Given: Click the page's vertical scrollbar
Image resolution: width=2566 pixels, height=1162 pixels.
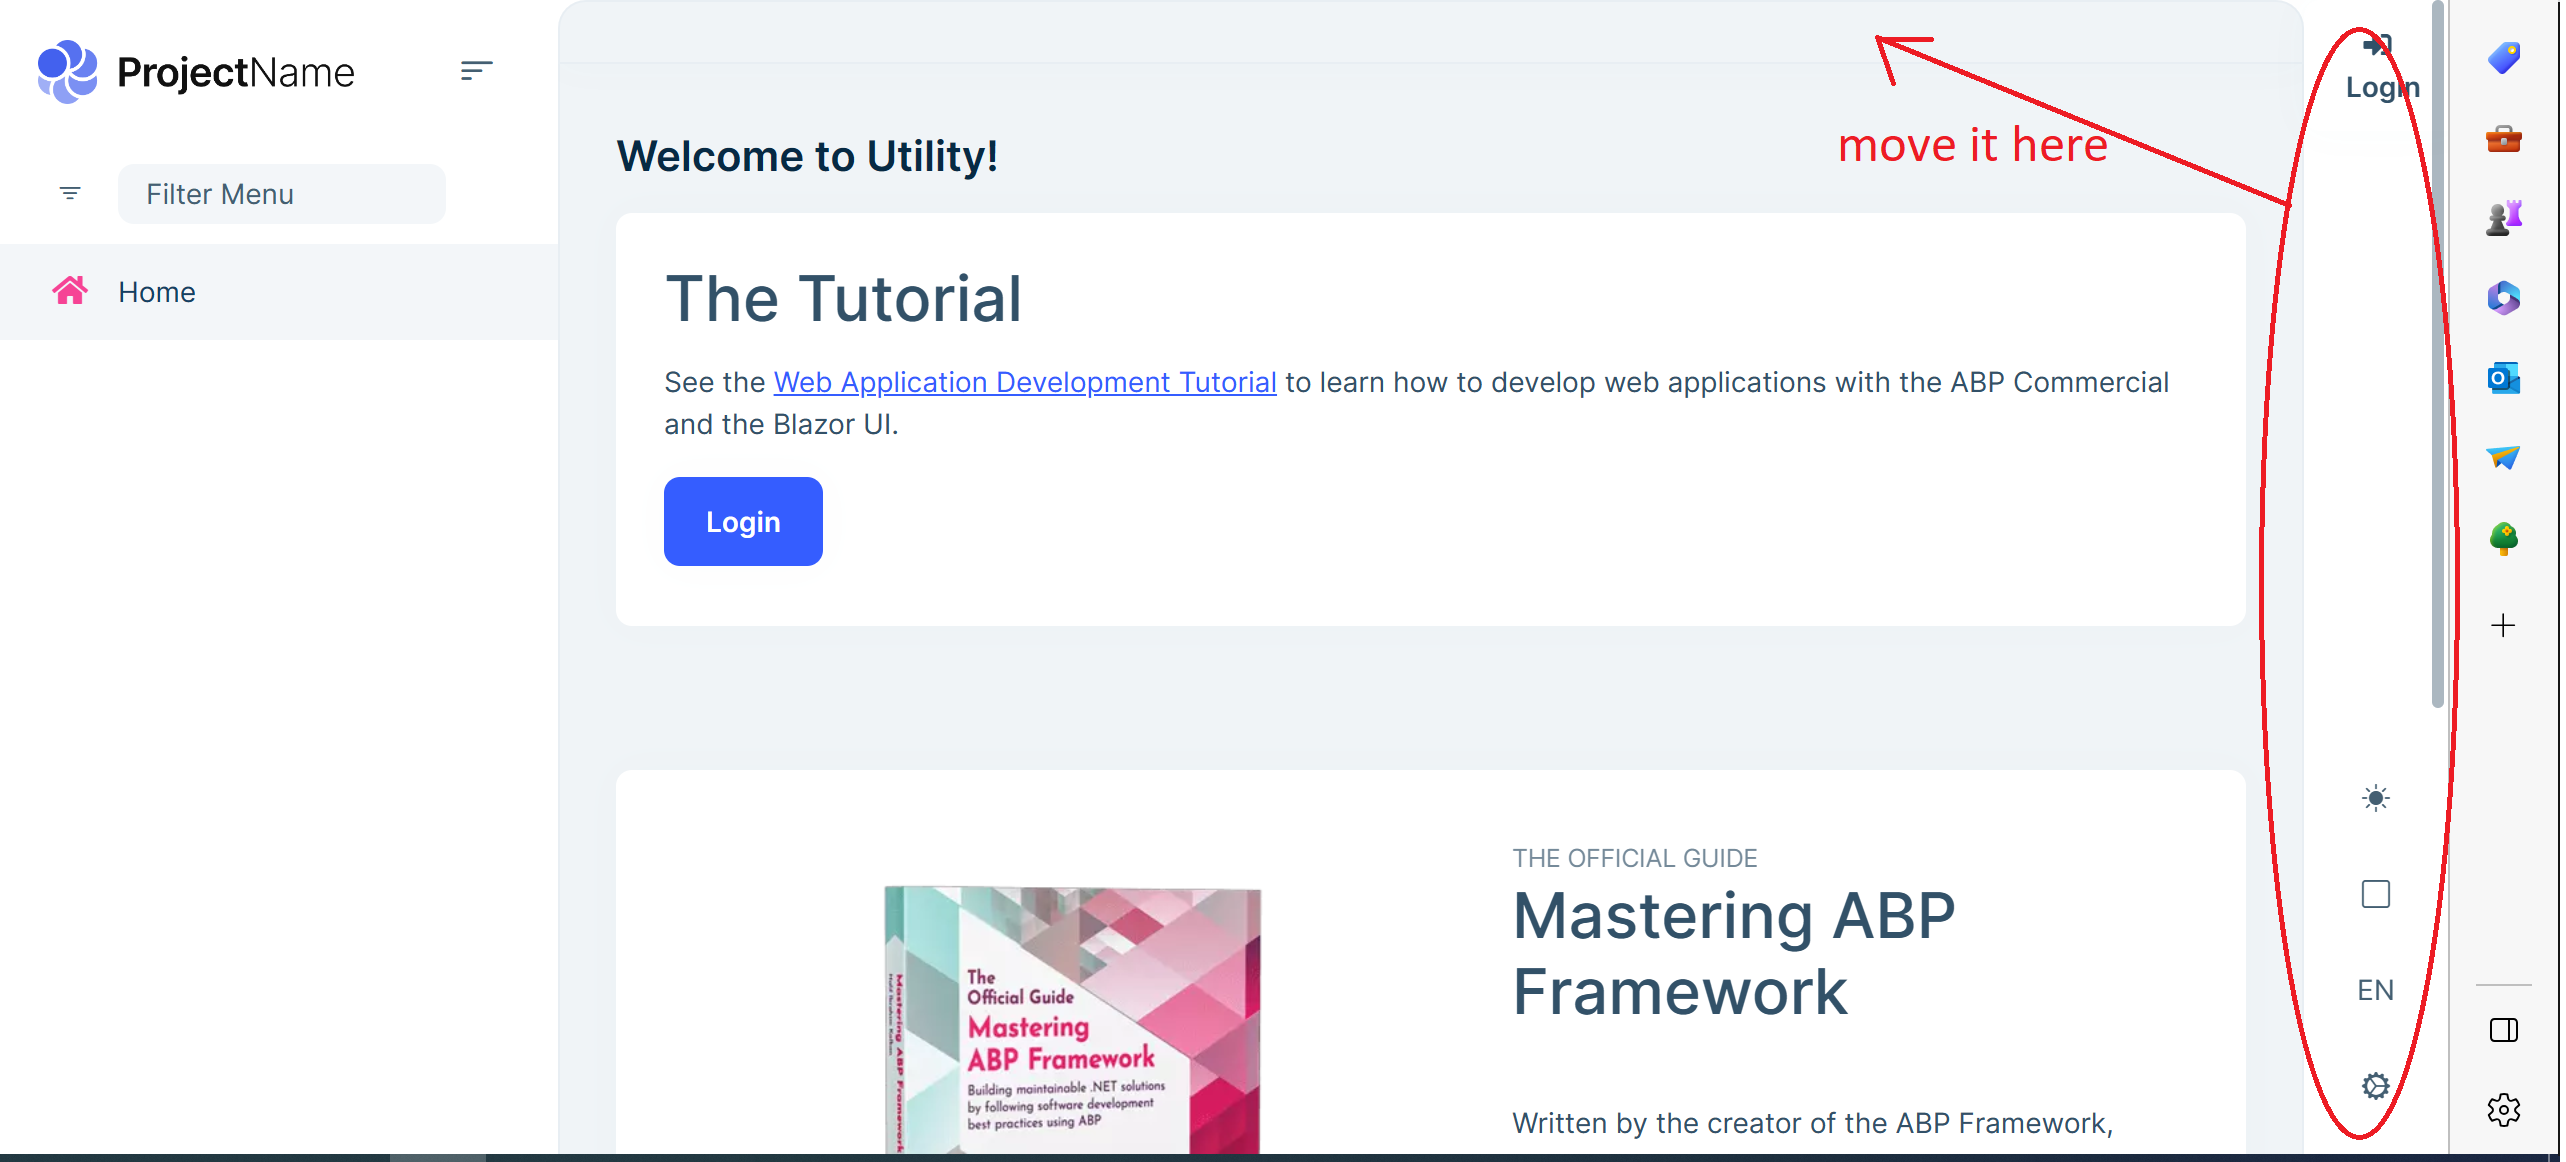Looking at the screenshot, I should point(2438,350).
